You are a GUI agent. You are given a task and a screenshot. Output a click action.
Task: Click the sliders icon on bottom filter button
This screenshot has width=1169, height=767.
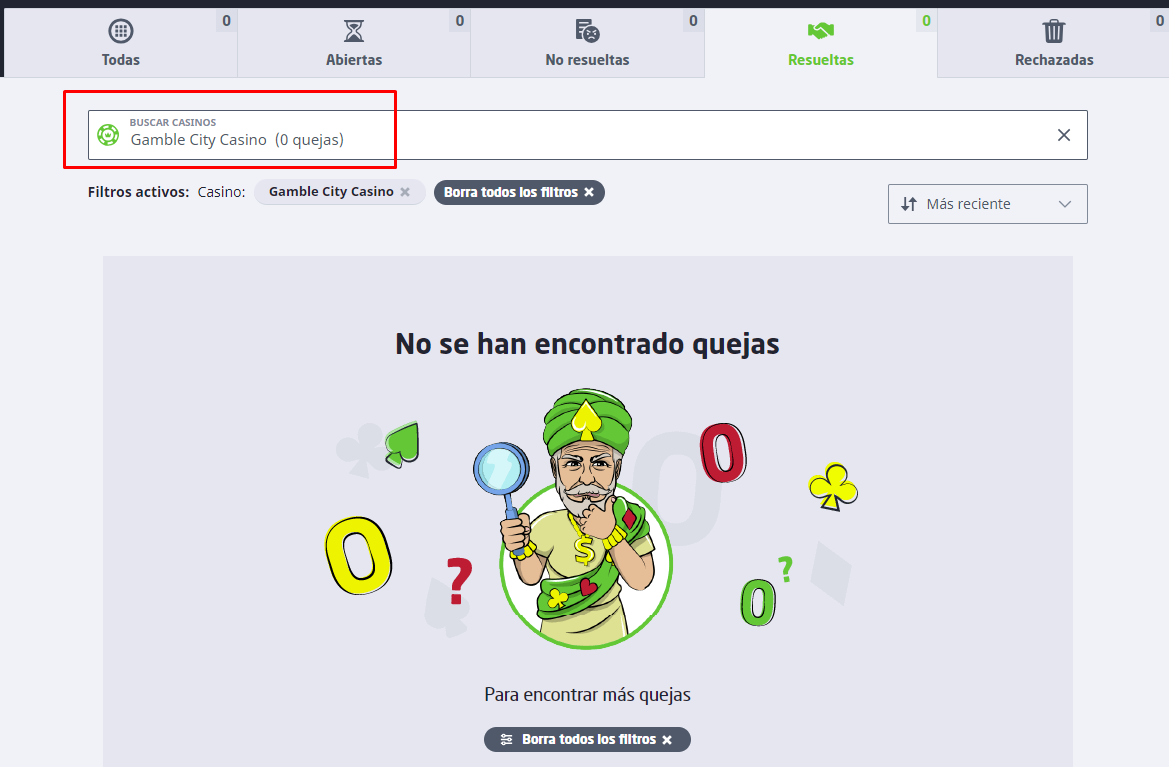tap(507, 739)
